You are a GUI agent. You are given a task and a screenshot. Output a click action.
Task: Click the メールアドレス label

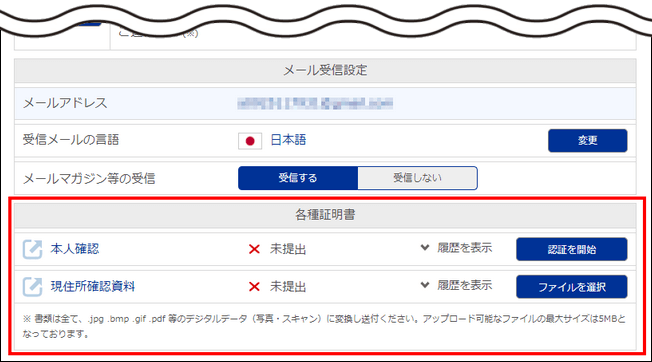65,103
